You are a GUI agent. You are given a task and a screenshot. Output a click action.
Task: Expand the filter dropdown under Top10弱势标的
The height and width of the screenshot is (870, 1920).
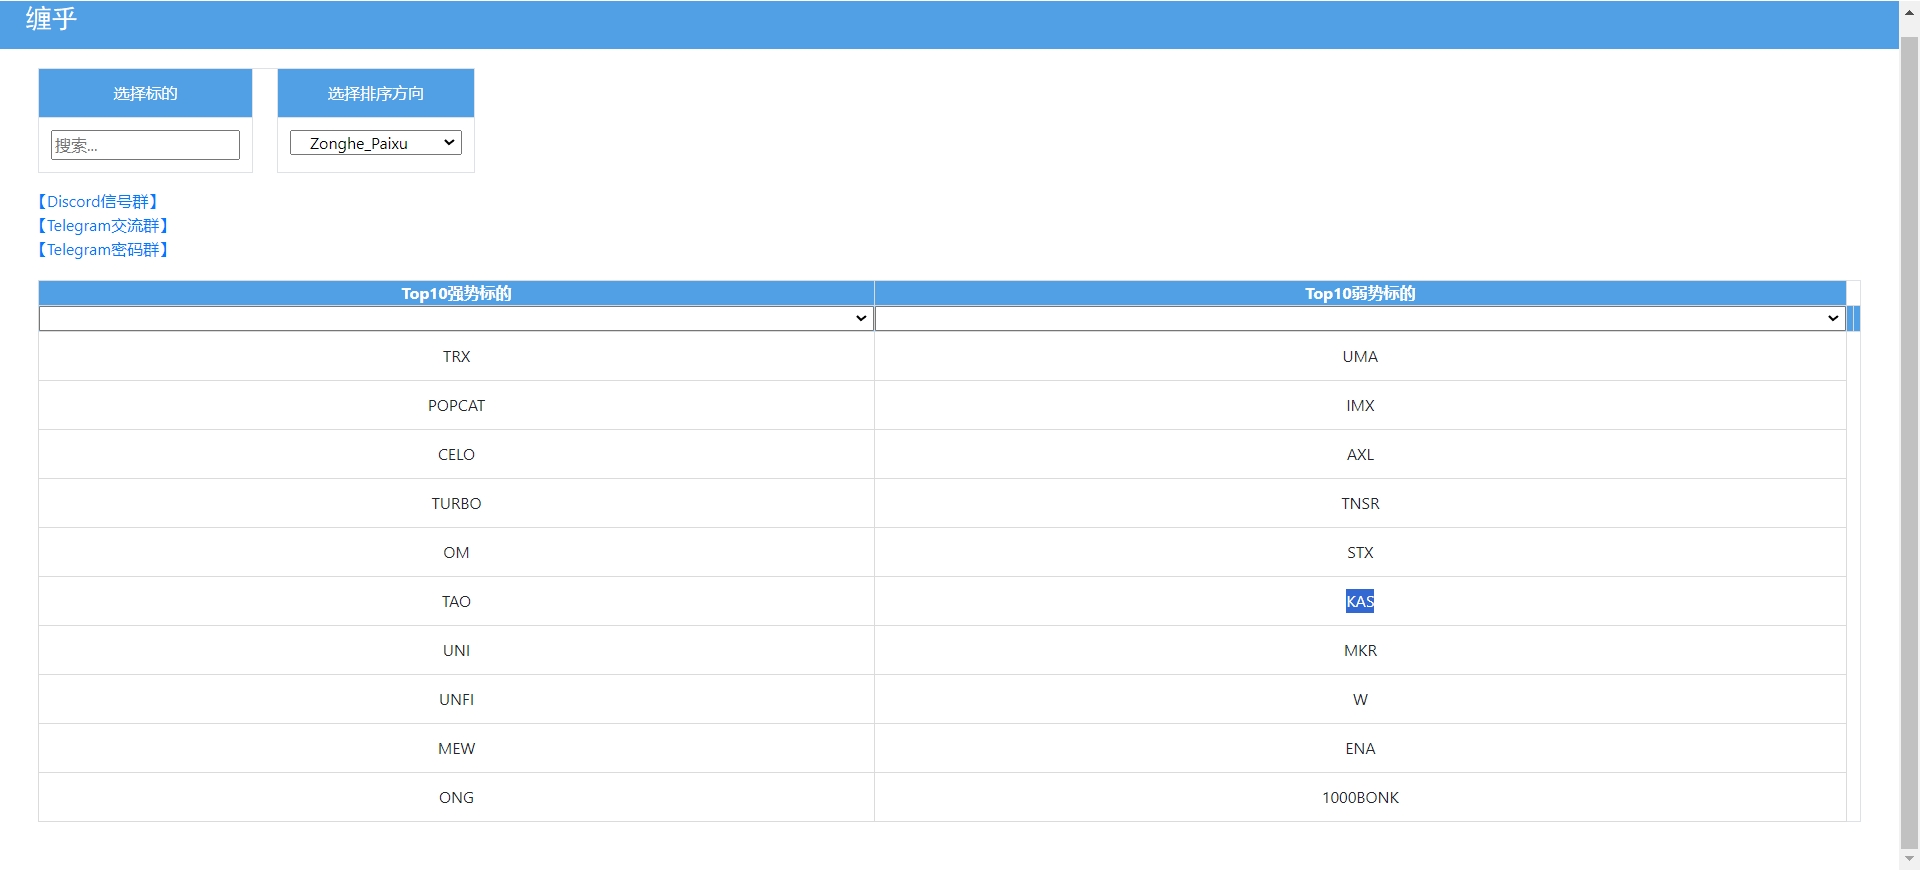[1360, 318]
